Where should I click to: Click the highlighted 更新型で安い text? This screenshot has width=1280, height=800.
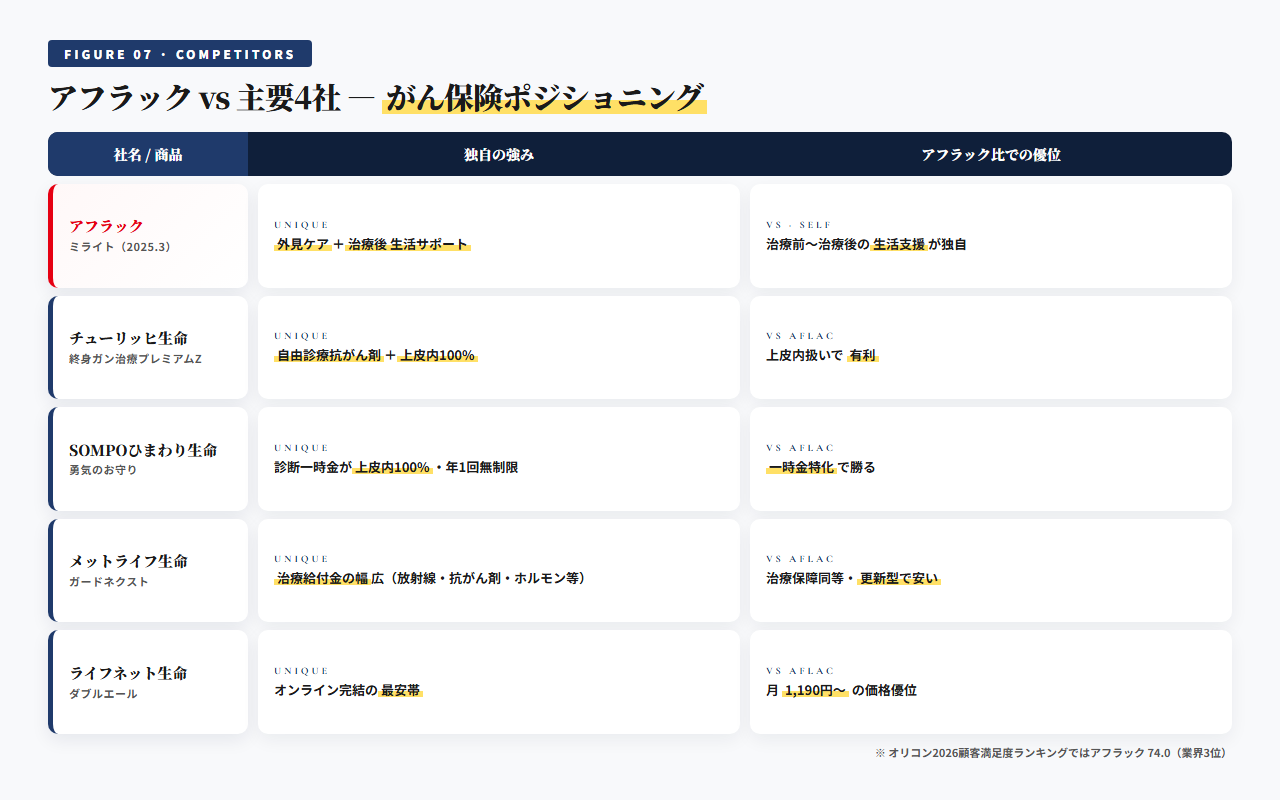[898, 577]
